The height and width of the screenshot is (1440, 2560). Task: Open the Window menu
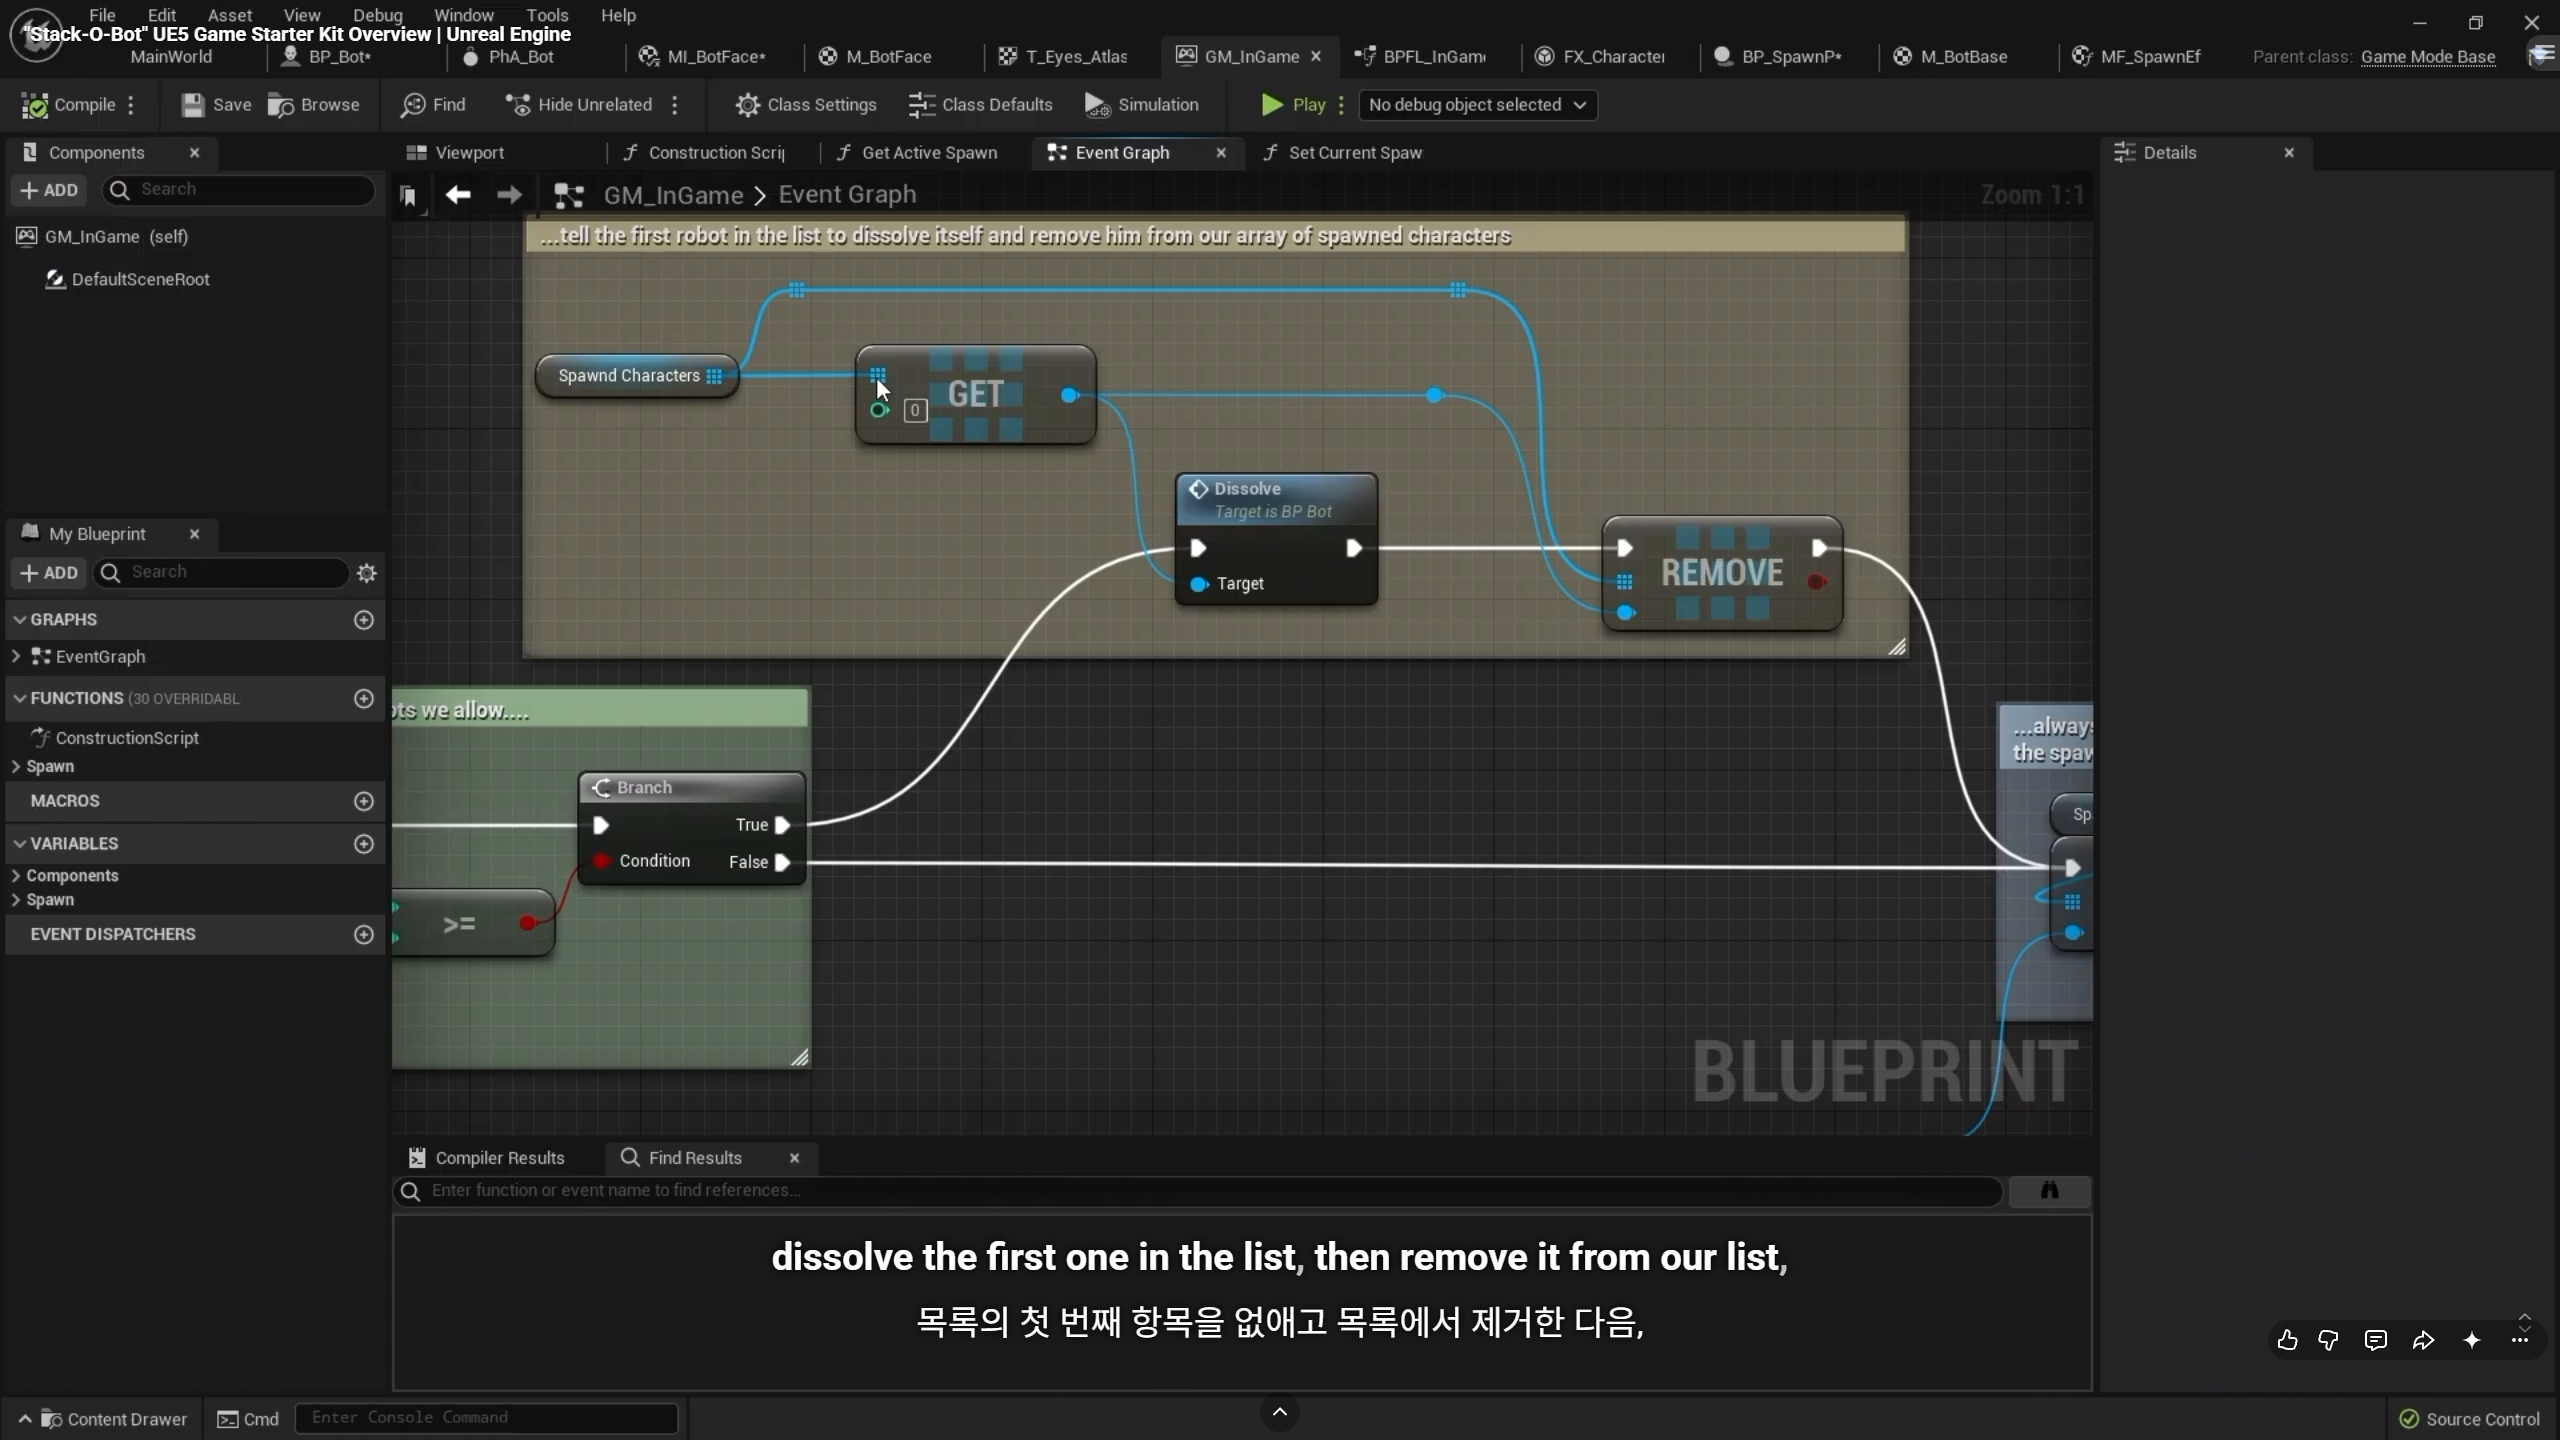point(464,15)
